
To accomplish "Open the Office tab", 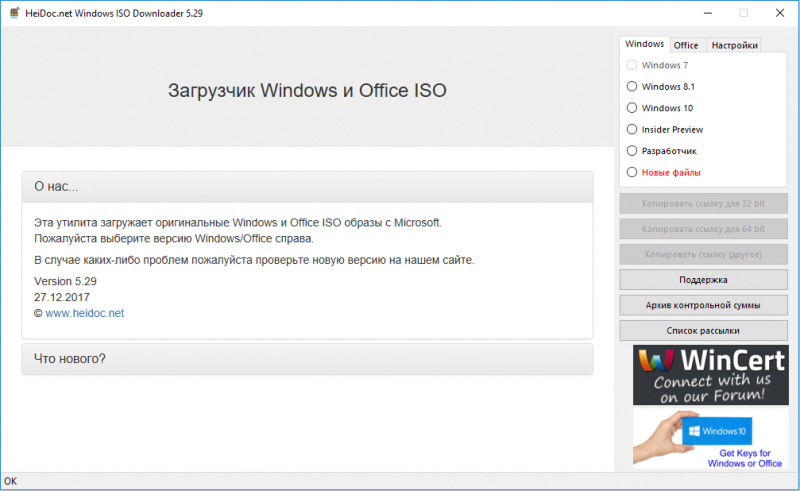I will point(686,45).
